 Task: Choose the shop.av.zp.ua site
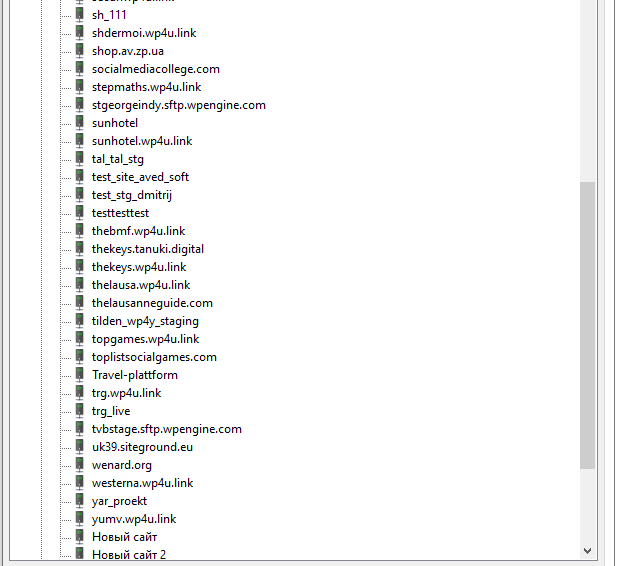tap(128, 51)
